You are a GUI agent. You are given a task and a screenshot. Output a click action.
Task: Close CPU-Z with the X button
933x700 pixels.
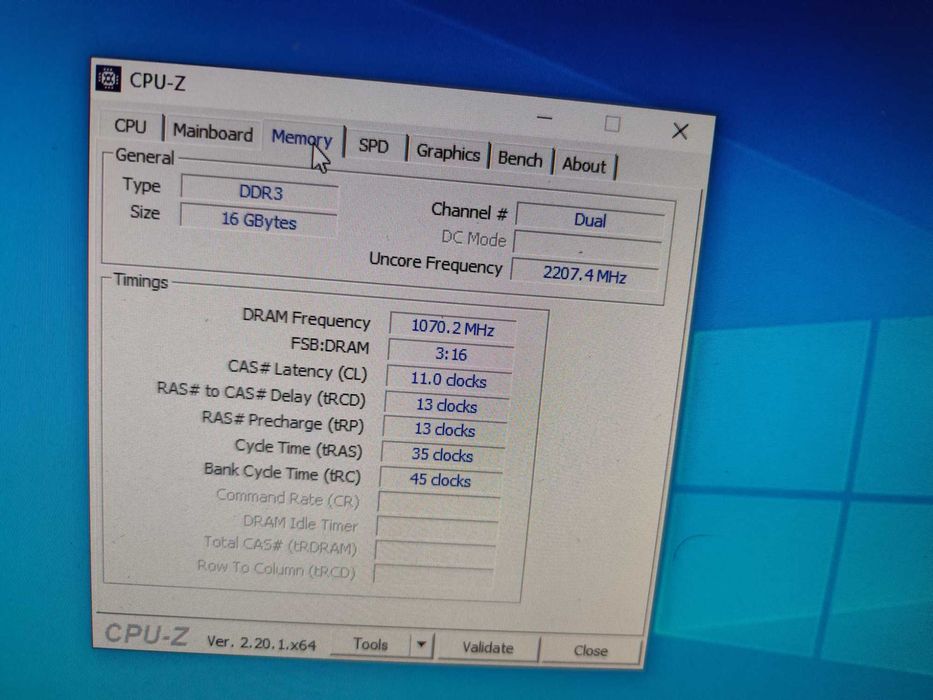pyautogui.click(x=680, y=131)
